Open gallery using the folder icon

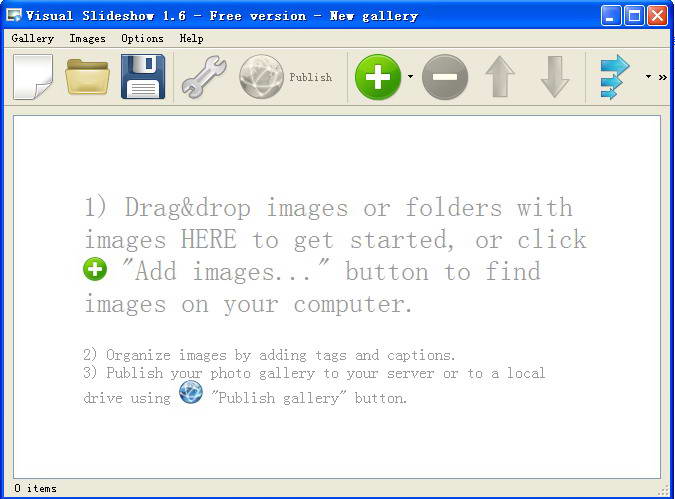[87, 77]
